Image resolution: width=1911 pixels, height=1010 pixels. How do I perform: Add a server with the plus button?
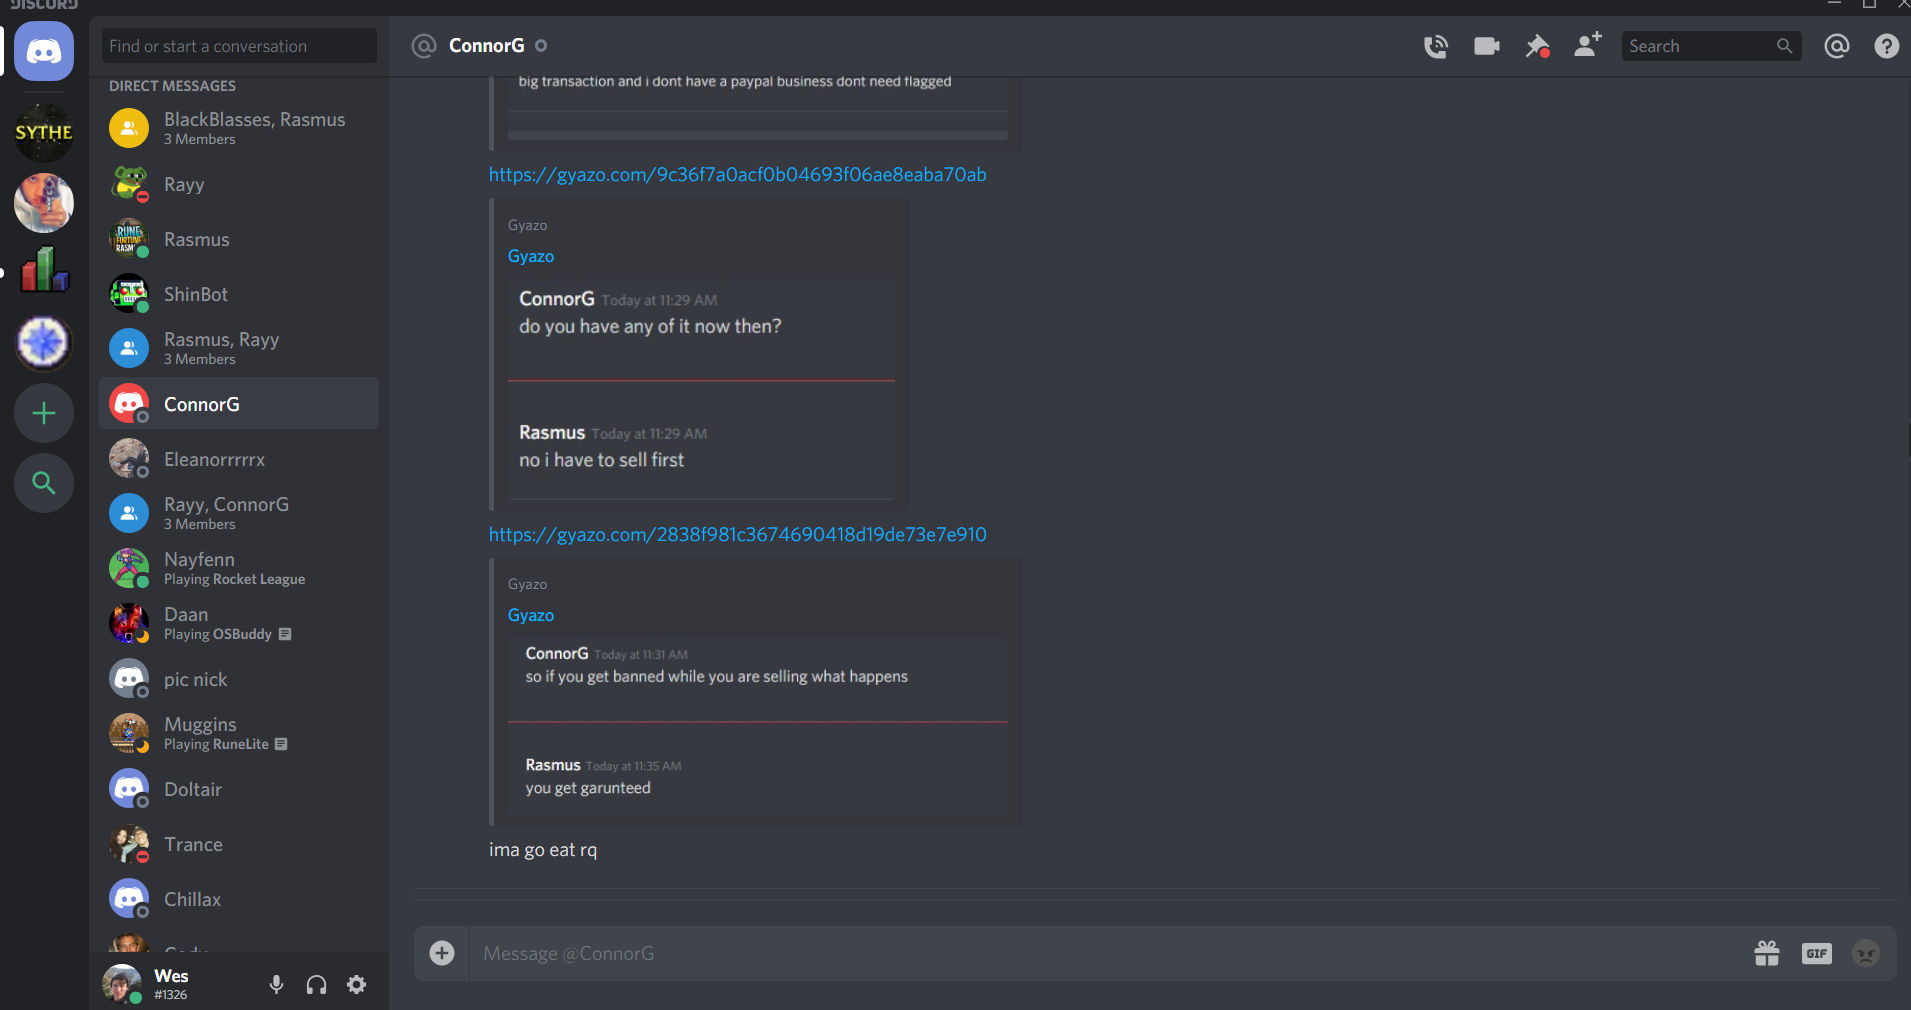pyautogui.click(x=44, y=413)
